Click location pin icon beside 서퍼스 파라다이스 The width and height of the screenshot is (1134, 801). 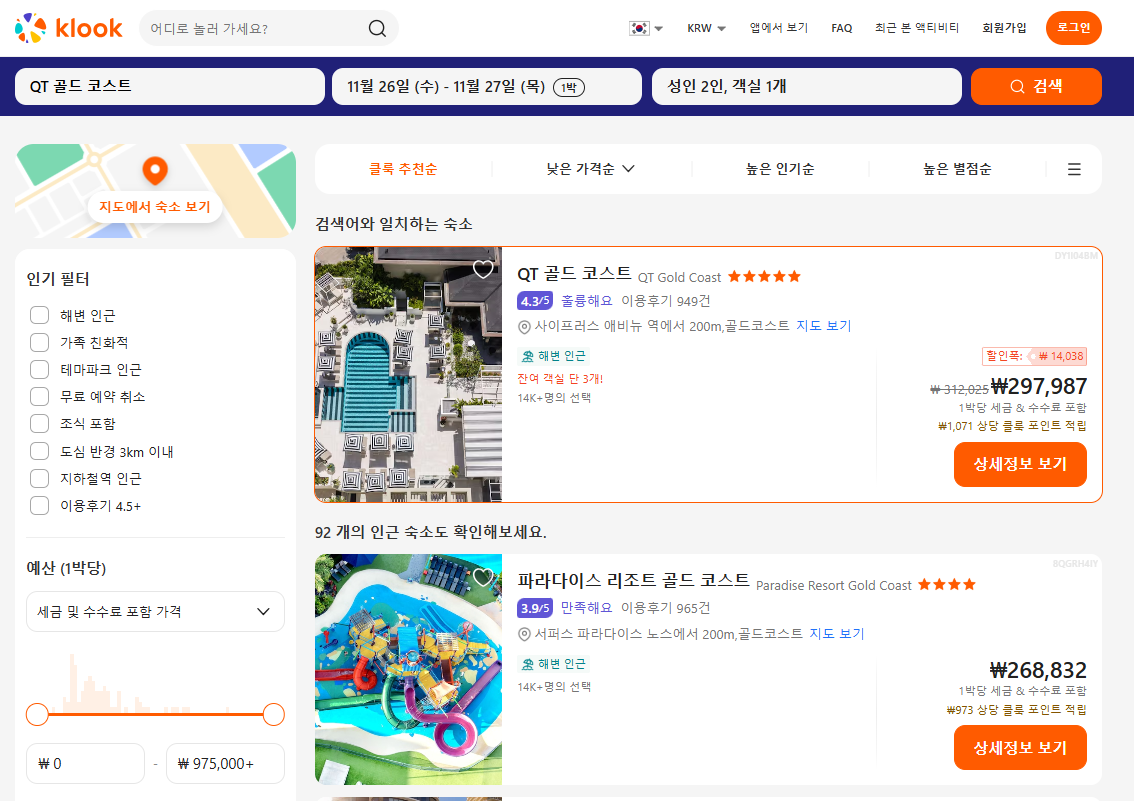tap(524, 635)
